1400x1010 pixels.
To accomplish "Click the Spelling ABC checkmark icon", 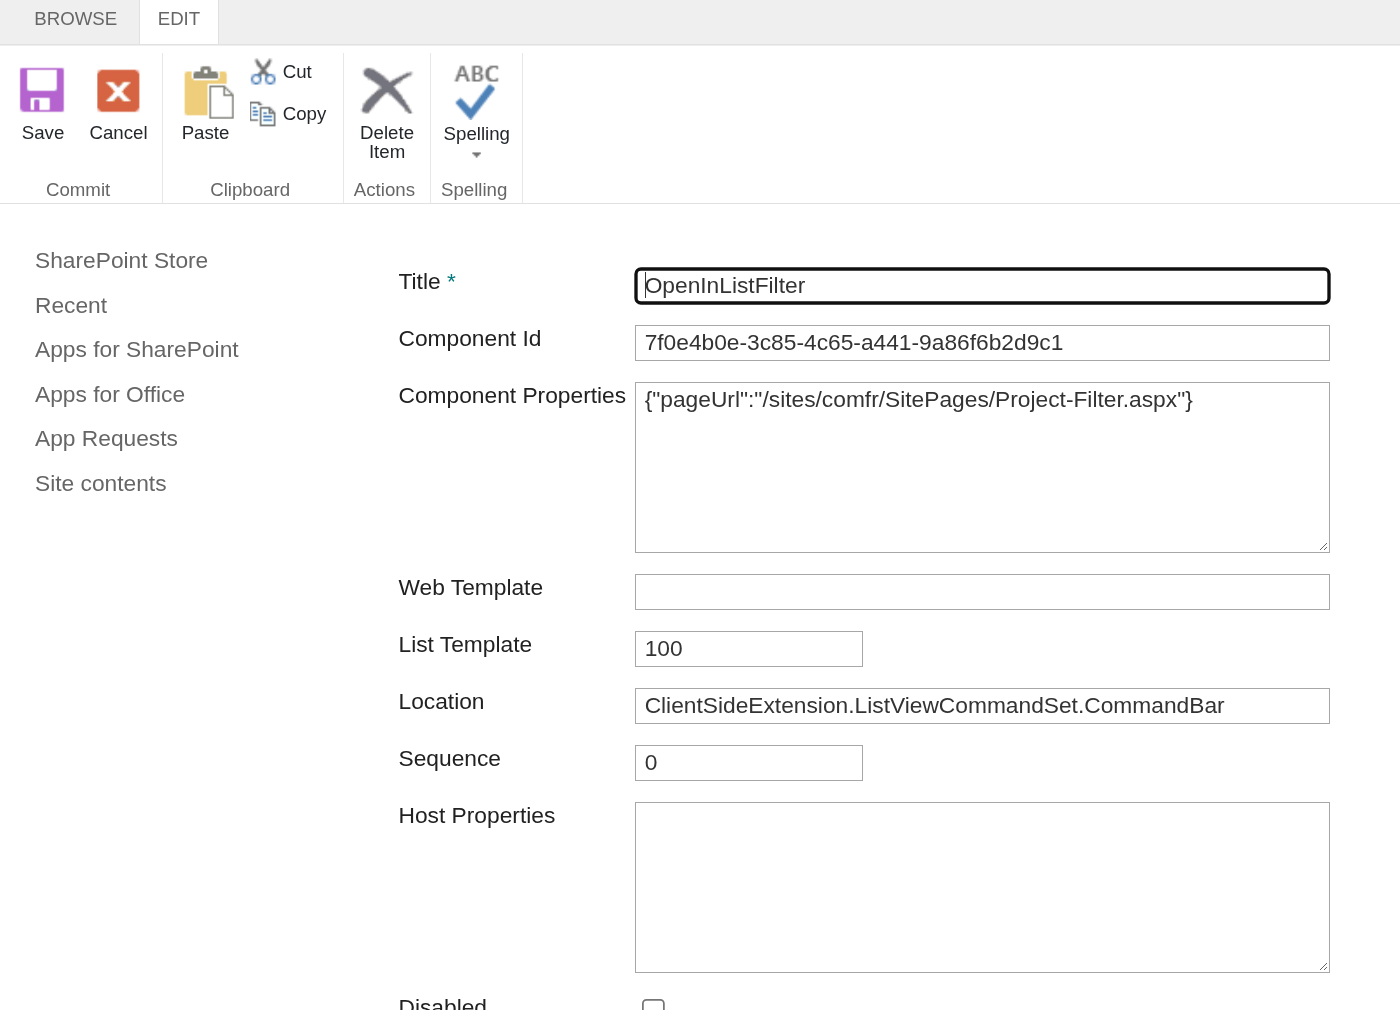I will pyautogui.click(x=476, y=91).
